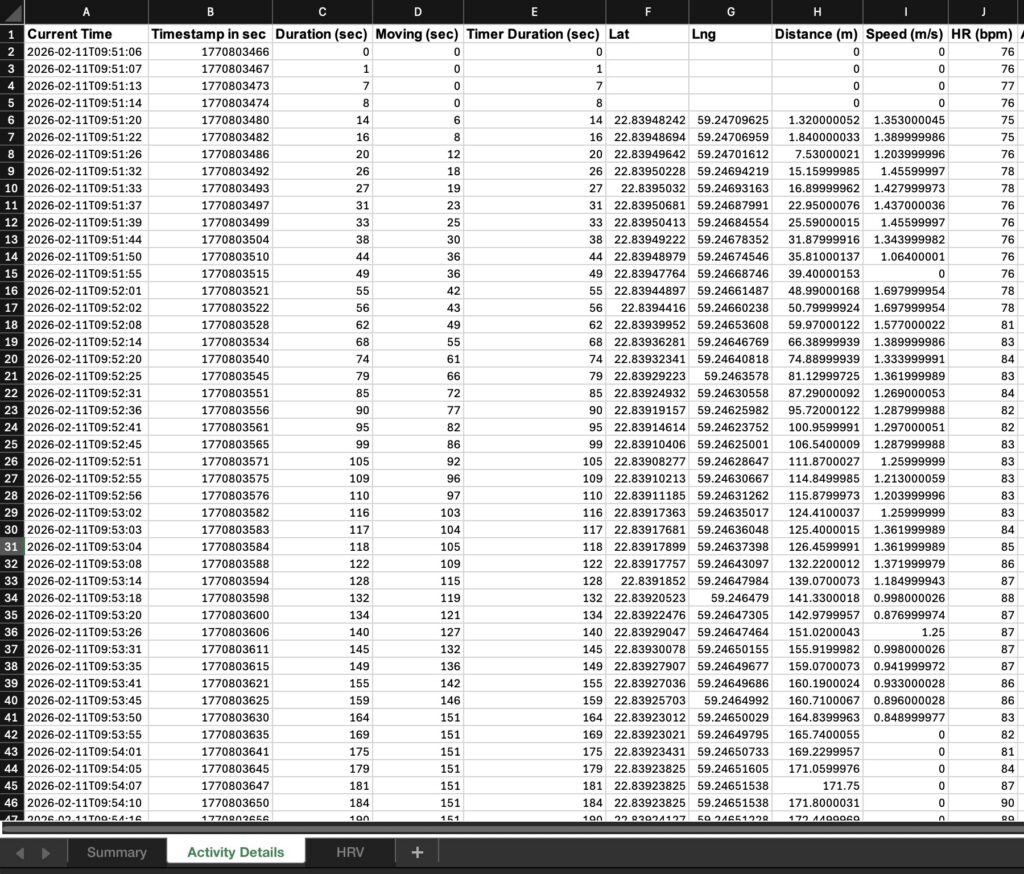Select column A header

tap(86, 12)
